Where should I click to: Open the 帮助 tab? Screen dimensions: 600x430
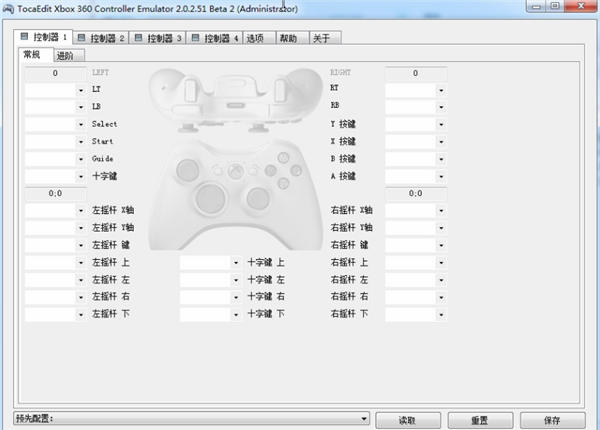tap(292, 38)
